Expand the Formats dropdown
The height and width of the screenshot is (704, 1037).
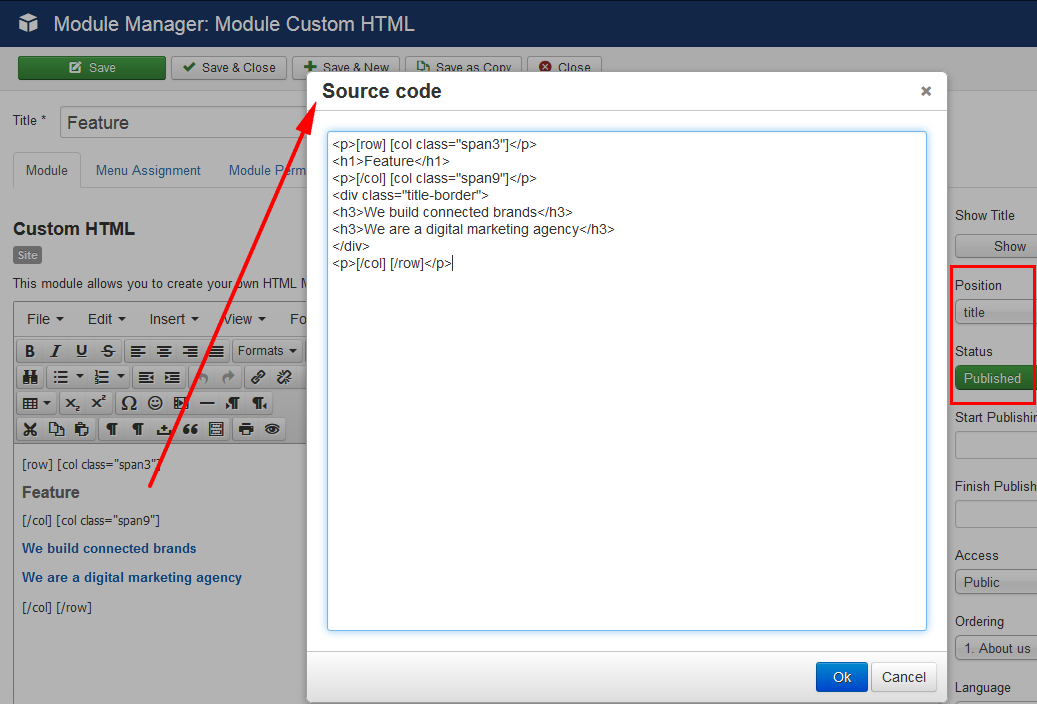click(x=267, y=351)
